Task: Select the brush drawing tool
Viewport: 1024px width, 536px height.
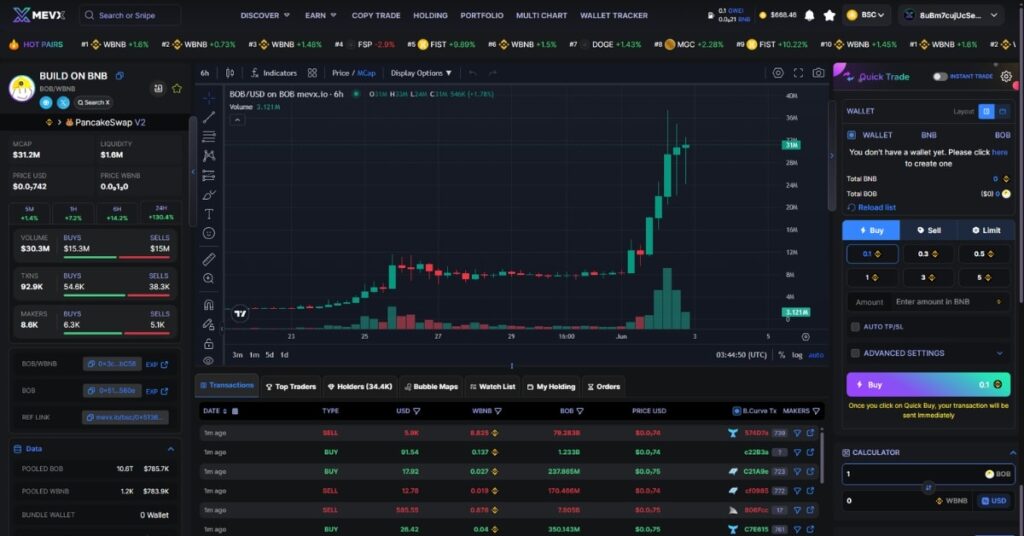Action: click(x=208, y=195)
